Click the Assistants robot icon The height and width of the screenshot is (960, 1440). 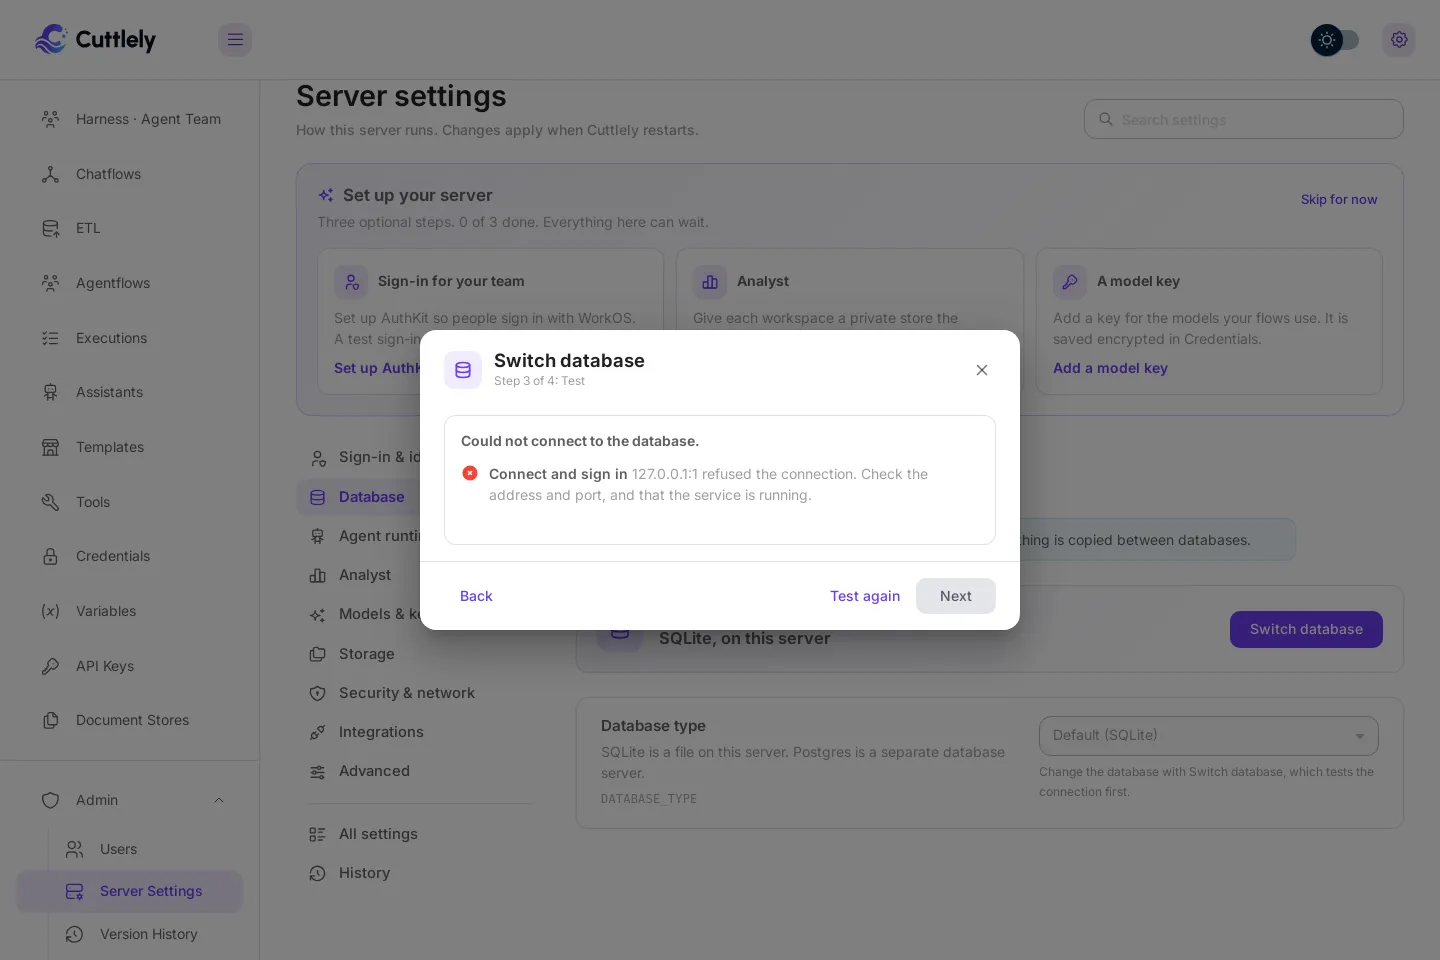[50, 392]
